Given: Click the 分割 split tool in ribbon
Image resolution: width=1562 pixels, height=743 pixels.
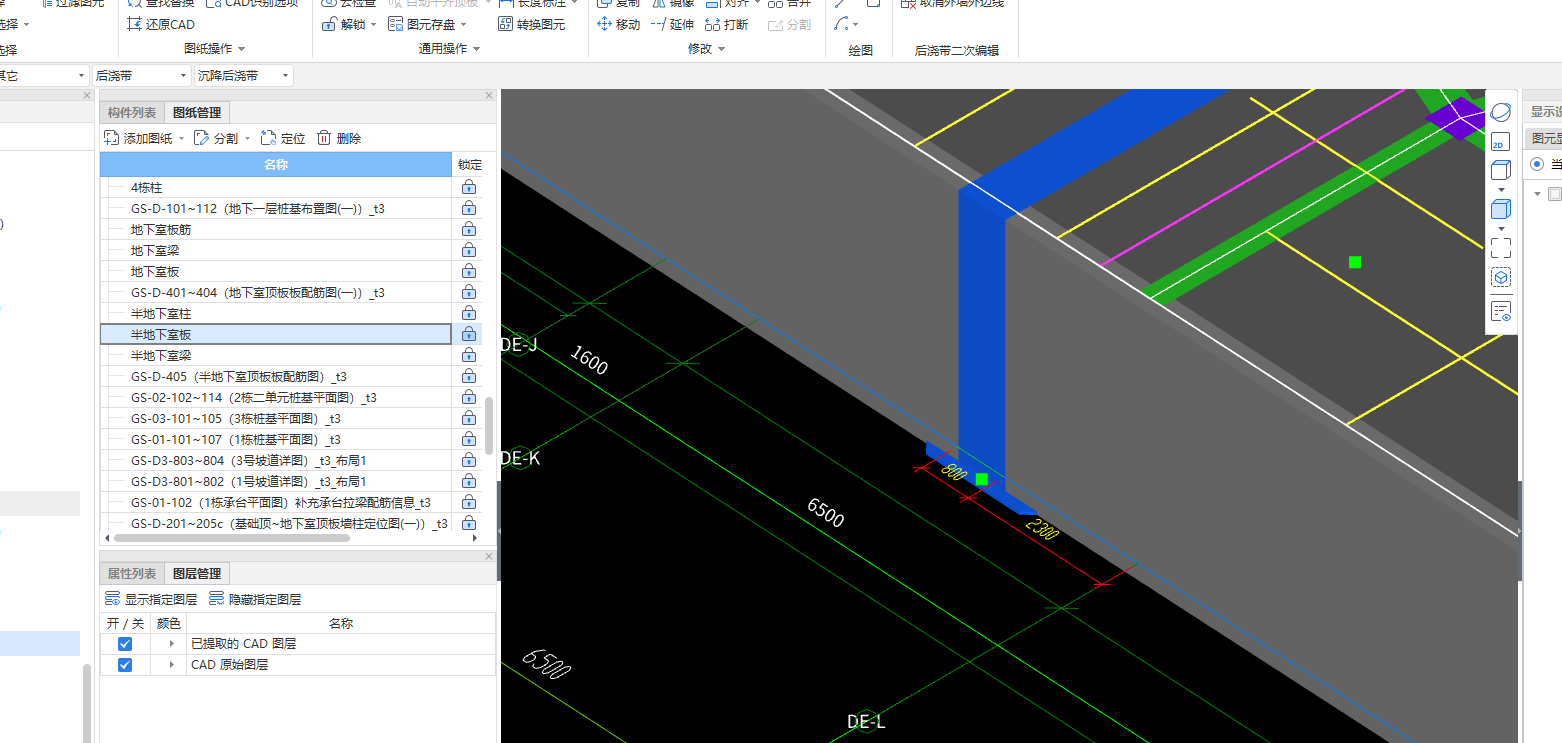Looking at the screenshot, I should tap(790, 24).
